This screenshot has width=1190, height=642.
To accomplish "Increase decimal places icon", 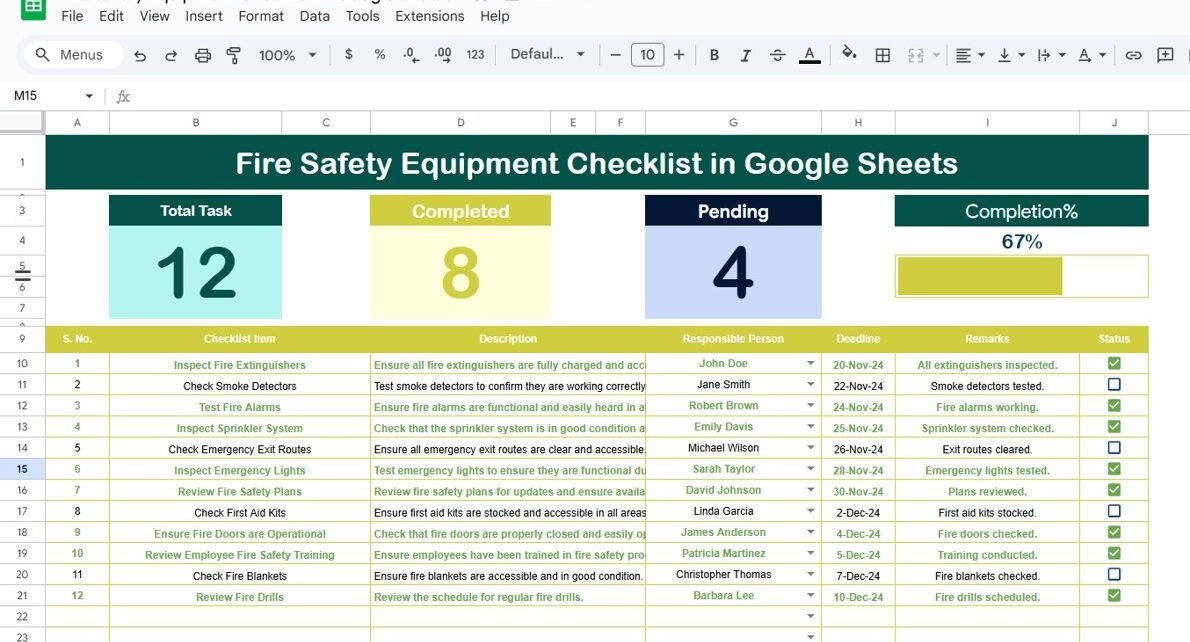I will (442, 55).
